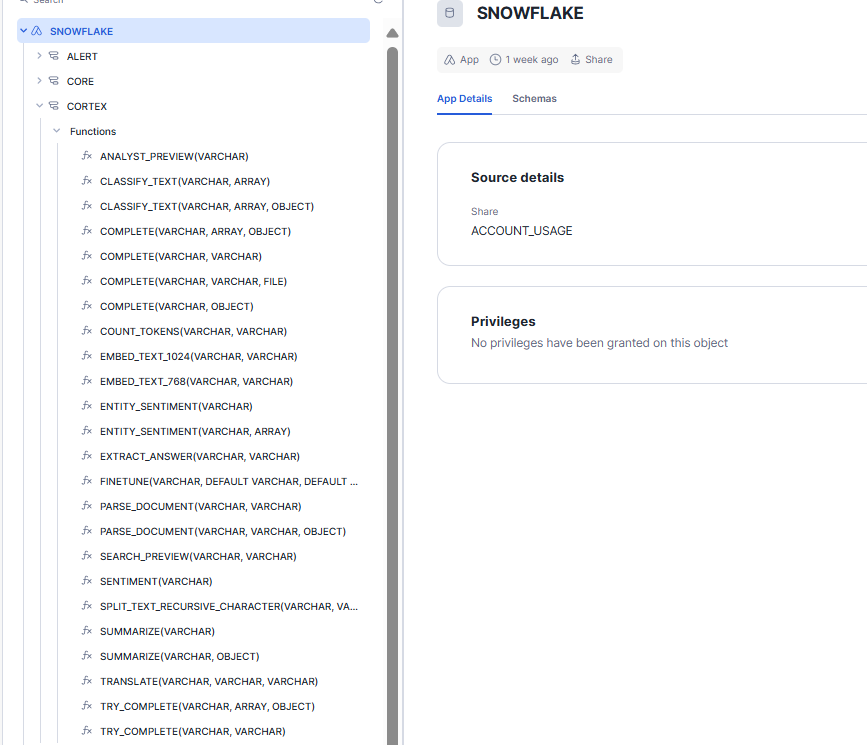Select the Functions folder label
This screenshot has width=867, height=745.
point(93,132)
